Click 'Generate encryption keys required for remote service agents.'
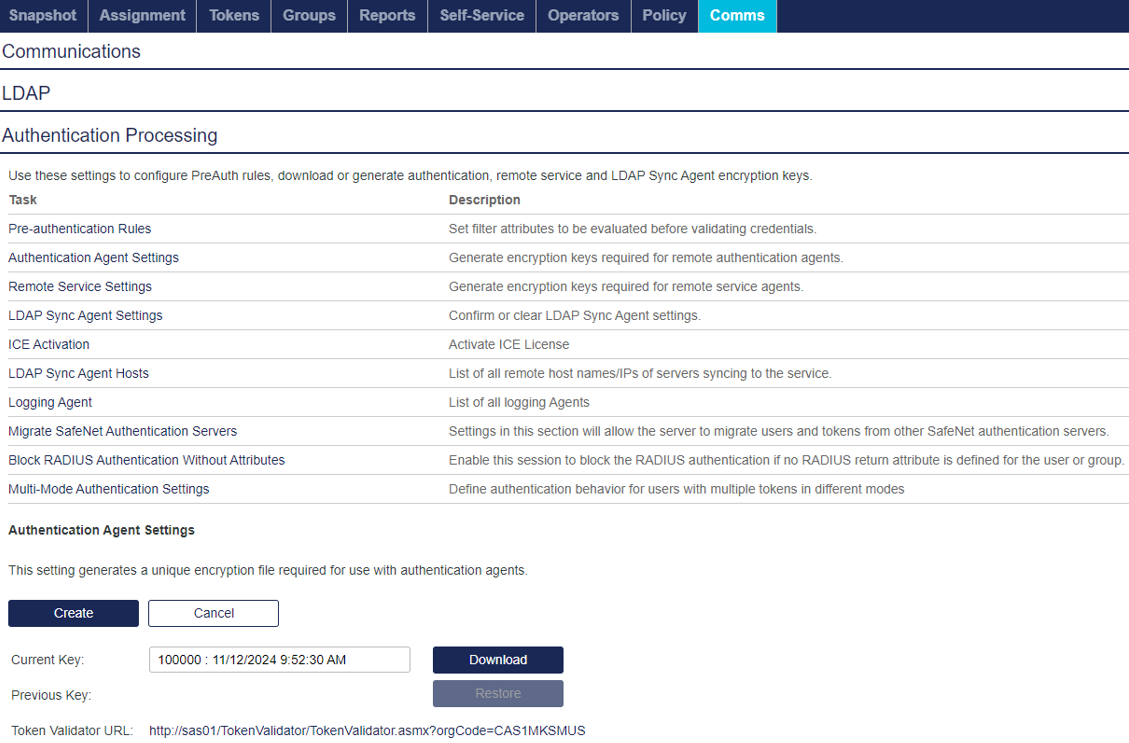 tap(626, 287)
